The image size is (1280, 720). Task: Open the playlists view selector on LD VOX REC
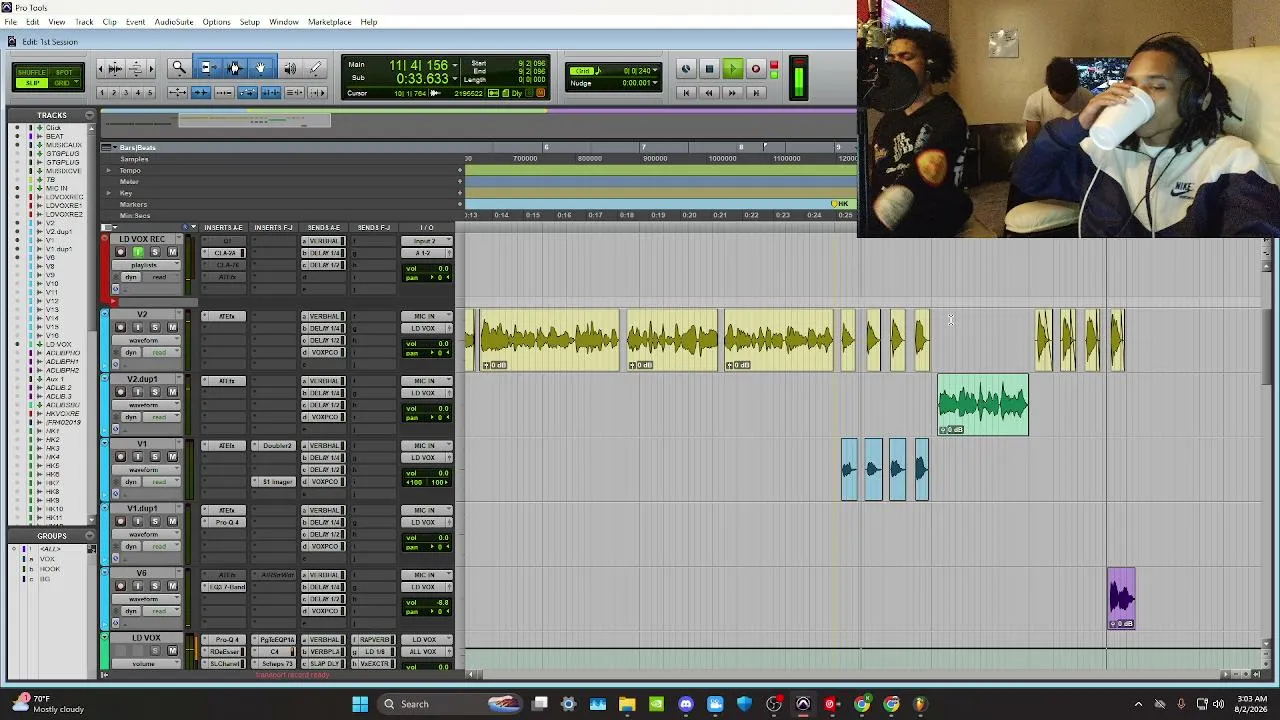(144, 265)
